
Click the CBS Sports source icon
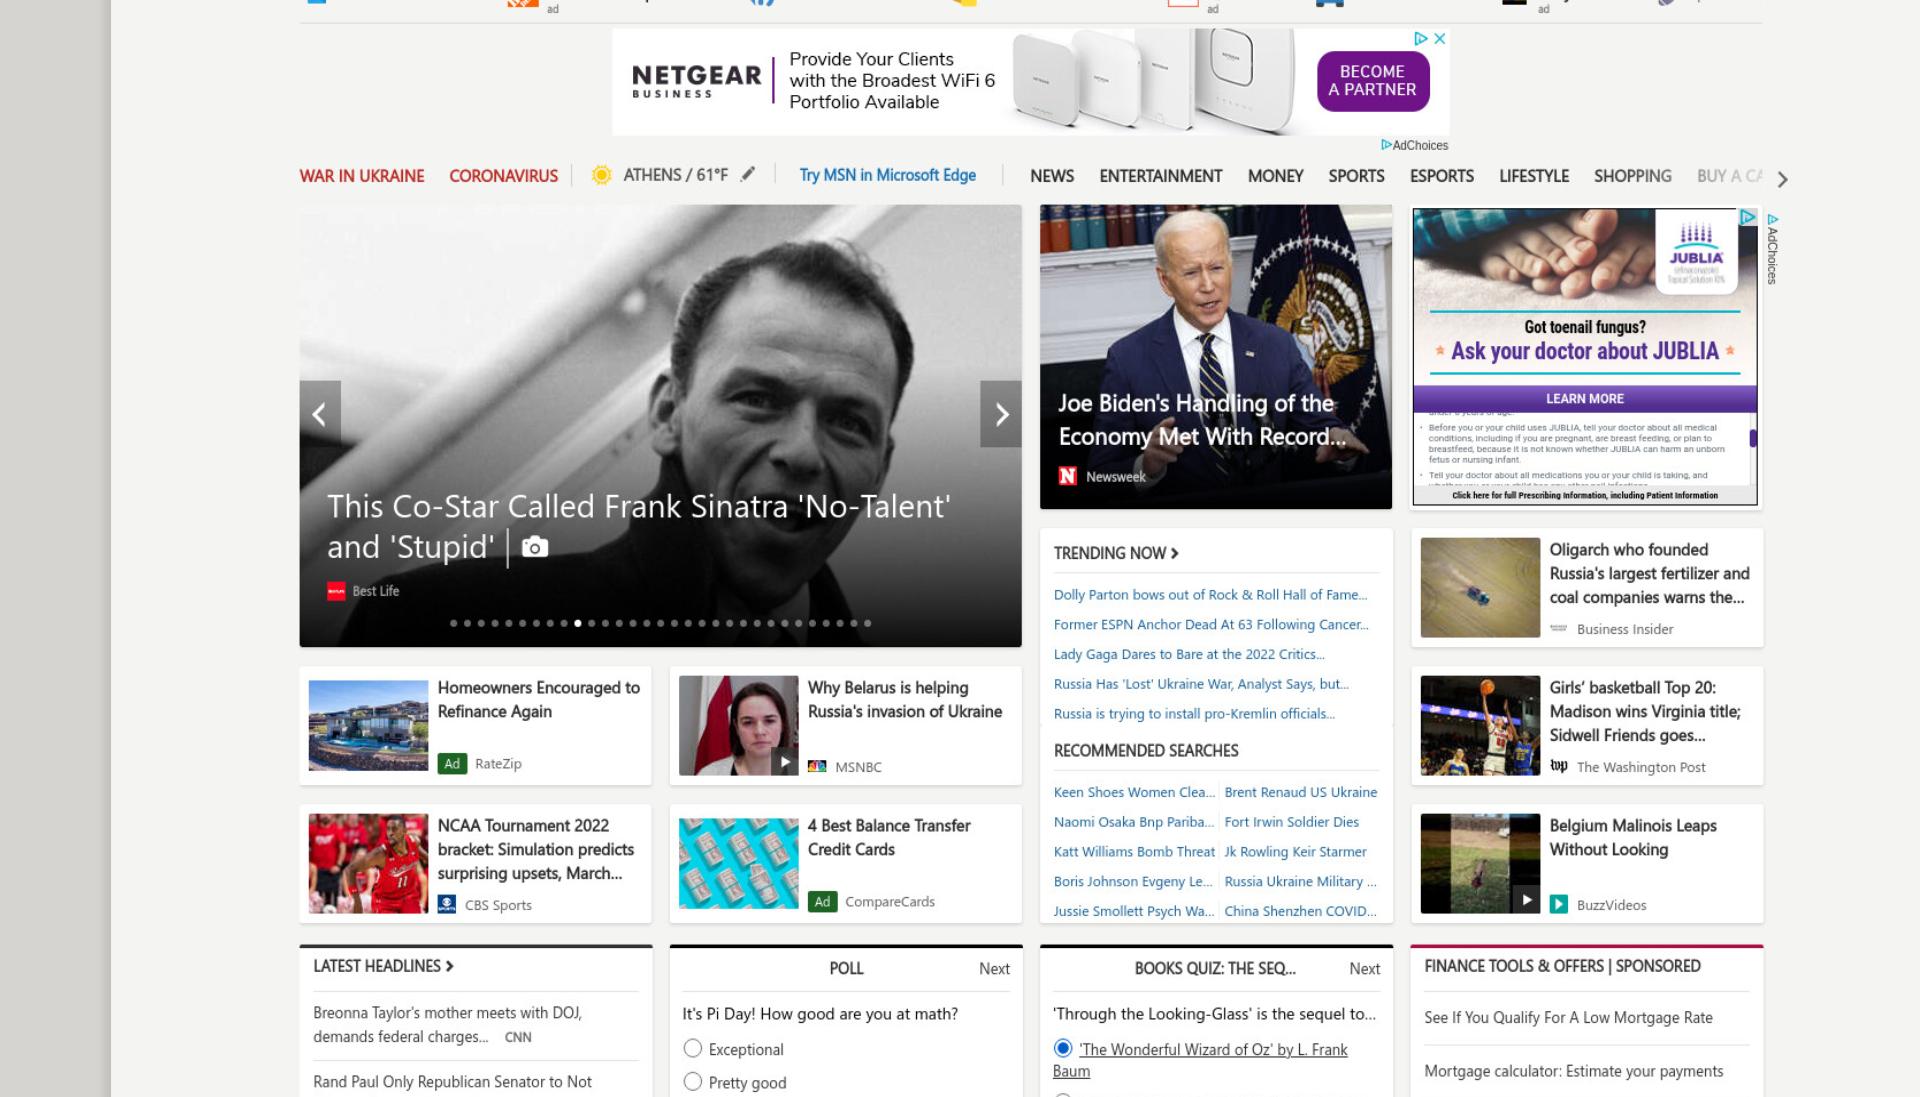pyautogui.click(x=447, y=904)
